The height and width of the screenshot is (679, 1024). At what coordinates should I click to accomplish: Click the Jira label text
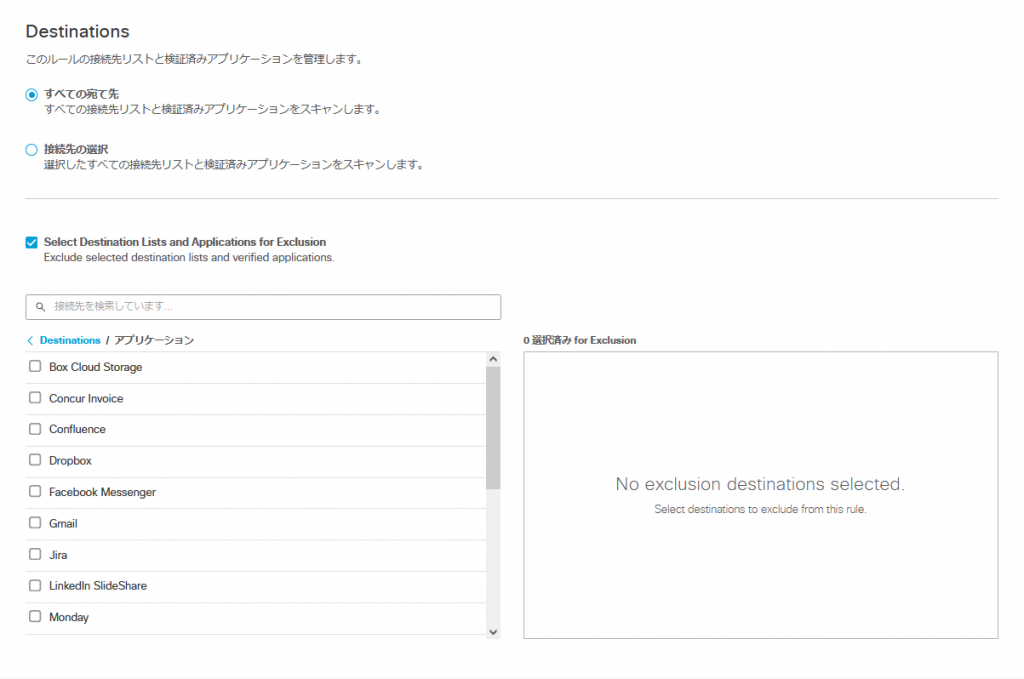tap(58, 555)
